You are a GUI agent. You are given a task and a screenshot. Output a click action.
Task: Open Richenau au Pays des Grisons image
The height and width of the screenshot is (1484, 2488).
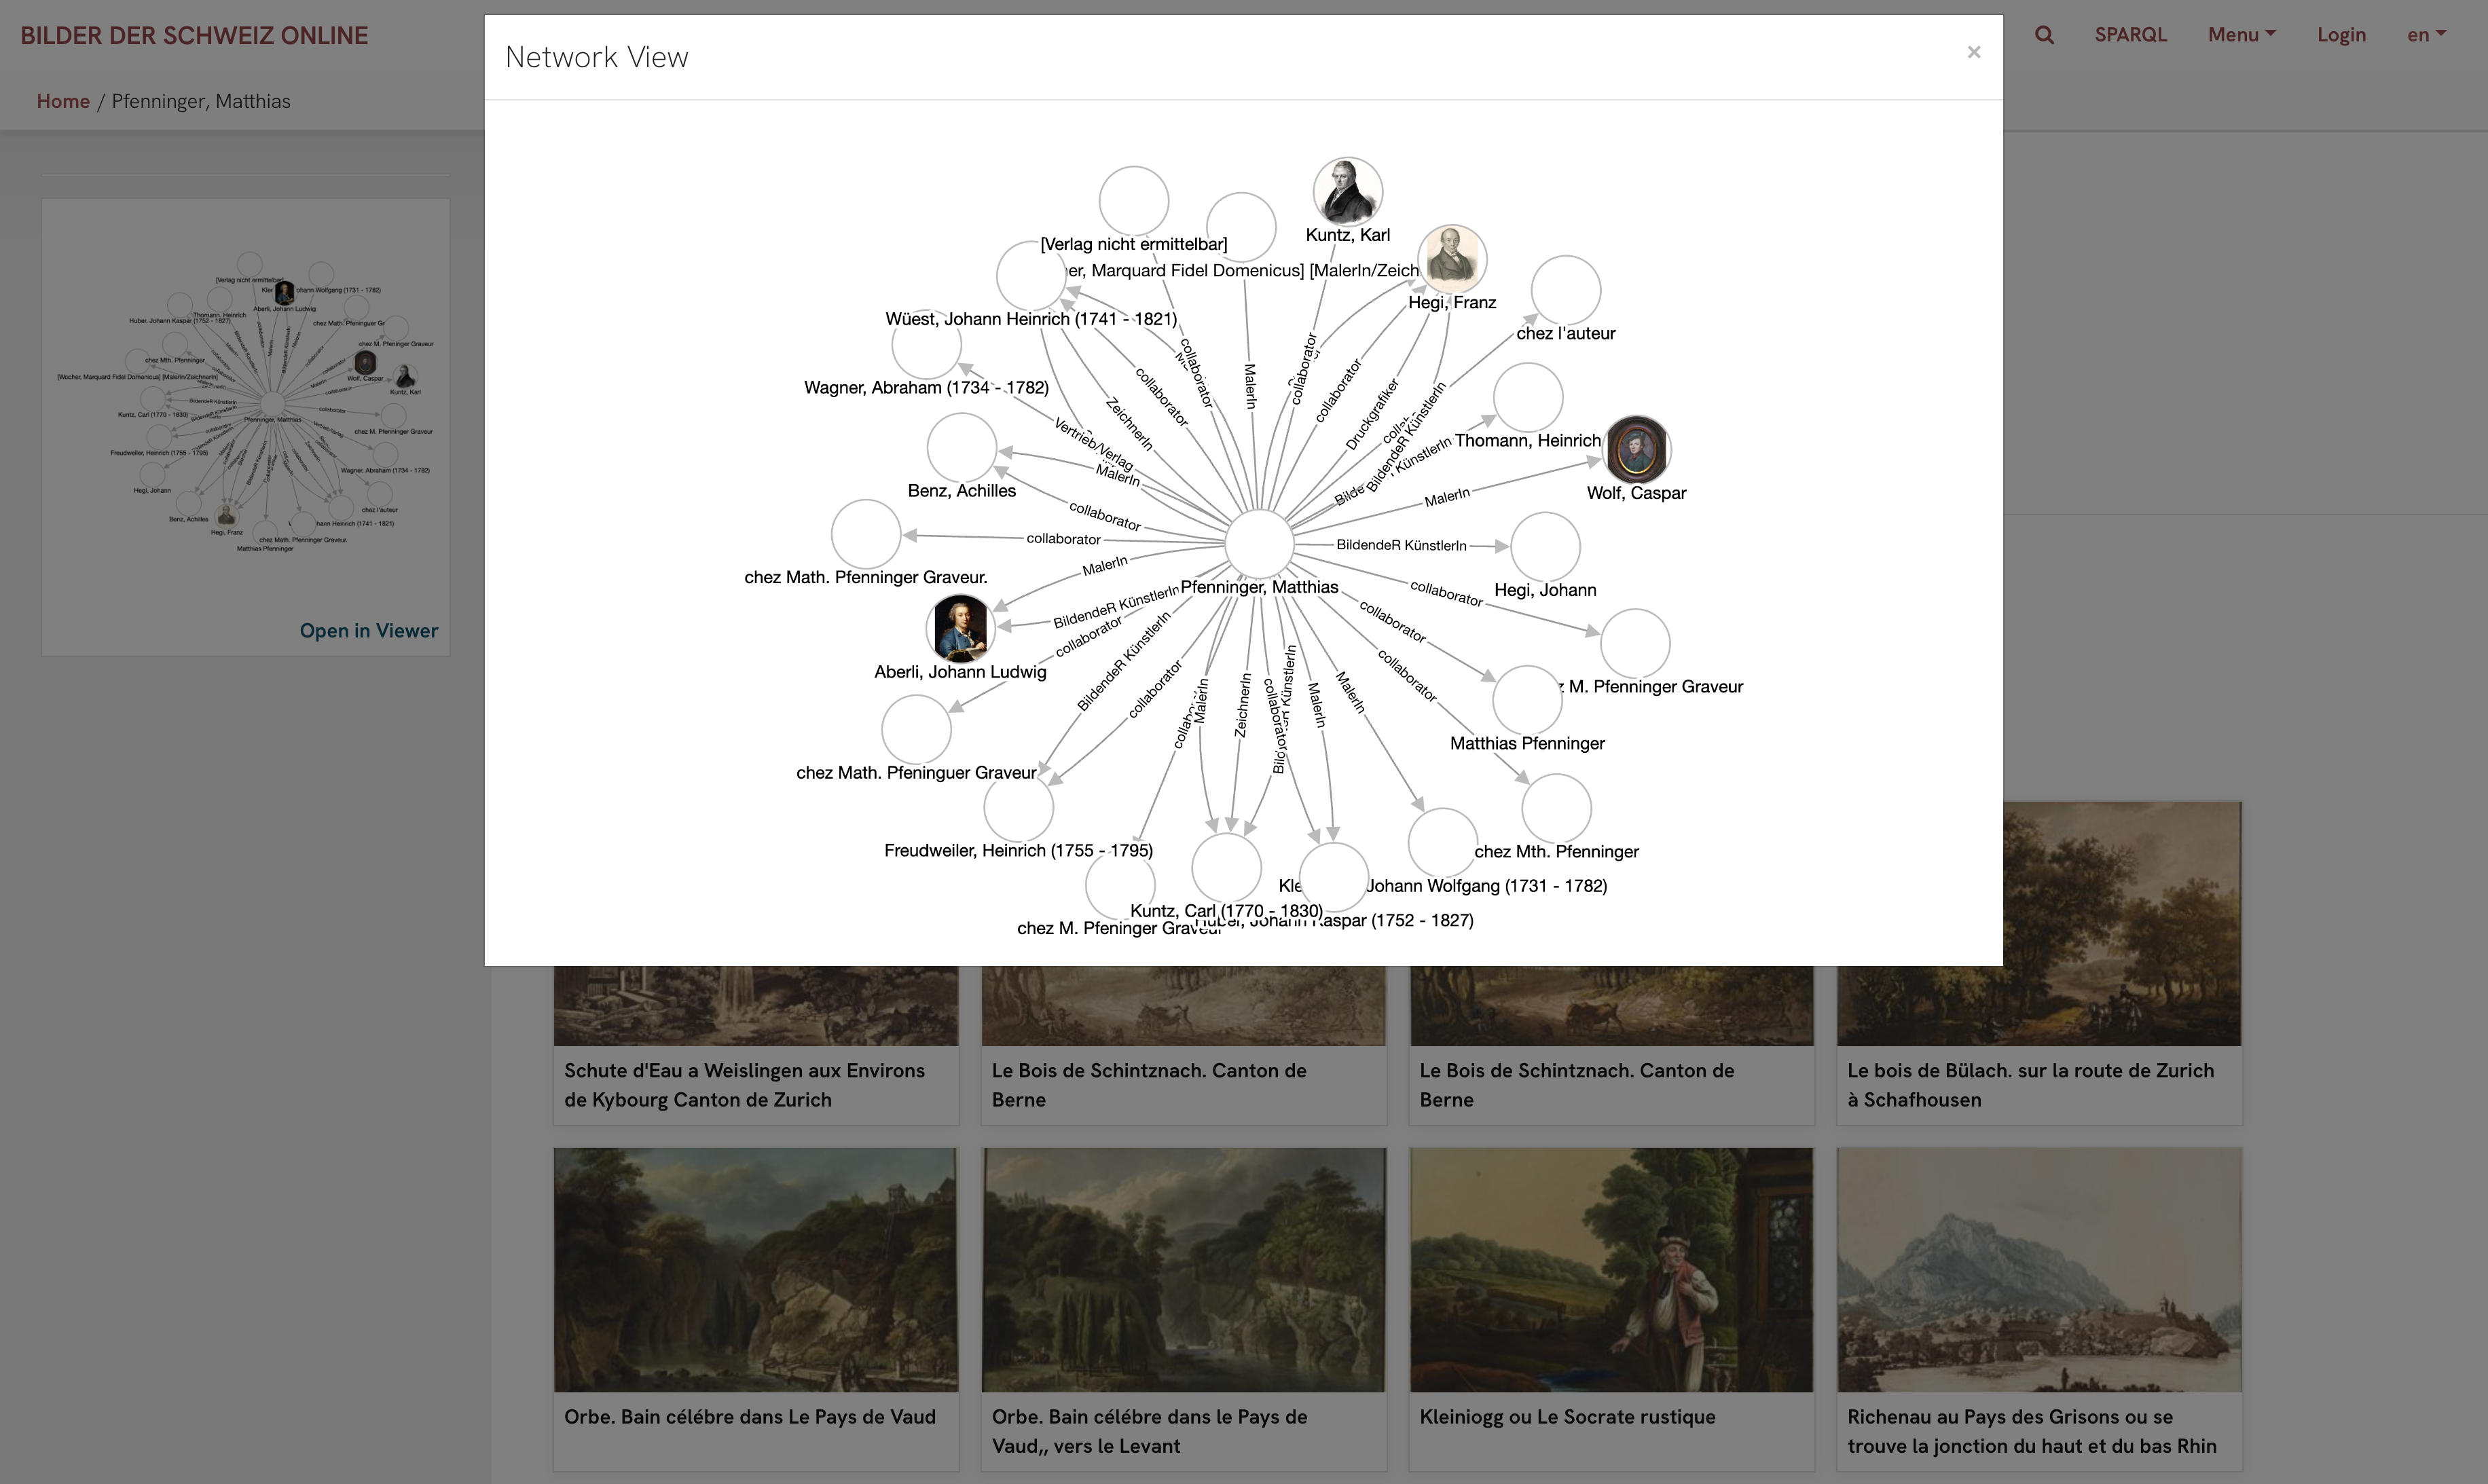coord(2038,1270)
